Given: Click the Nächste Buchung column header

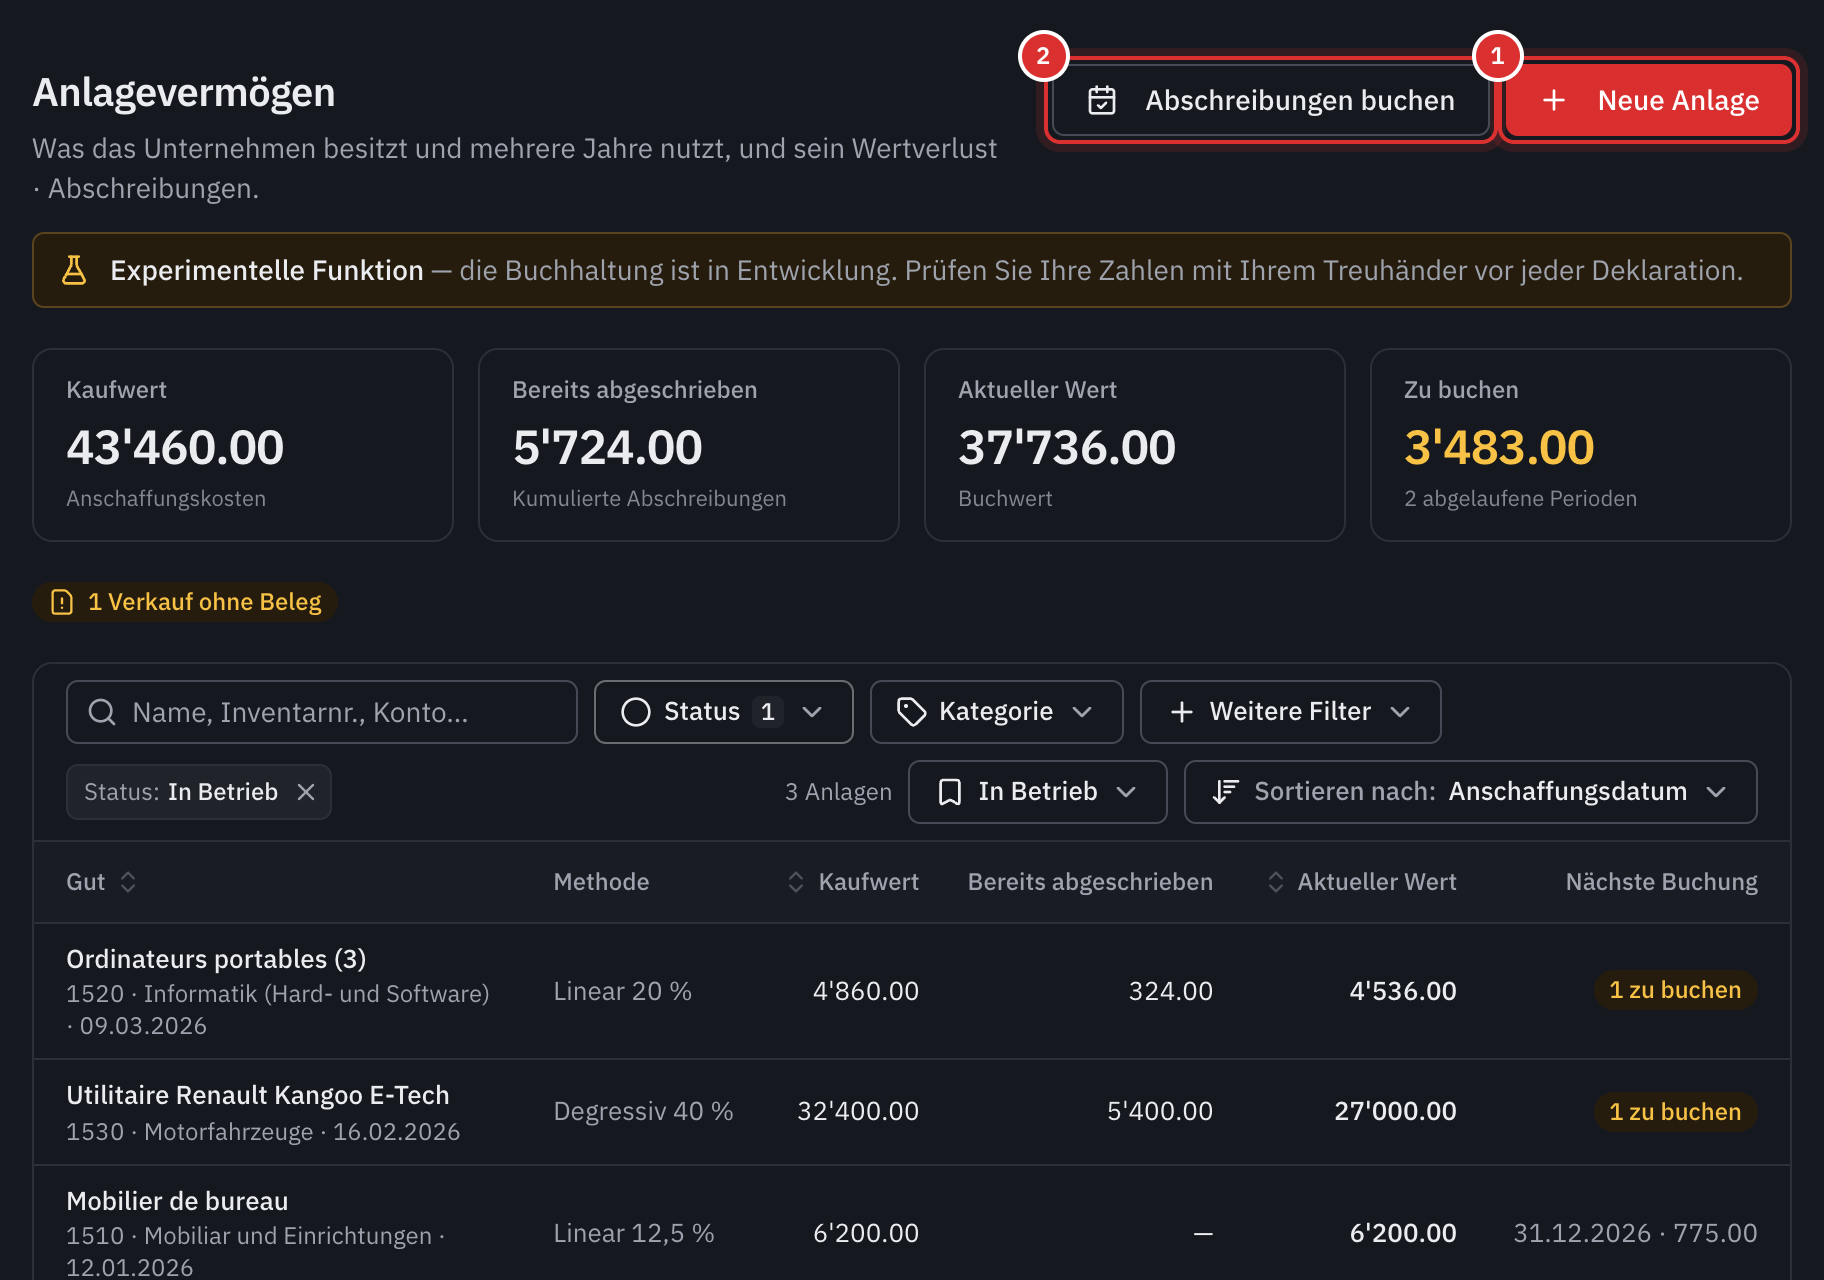Looking at the screenshot, I should click(x=1661, y=882).
